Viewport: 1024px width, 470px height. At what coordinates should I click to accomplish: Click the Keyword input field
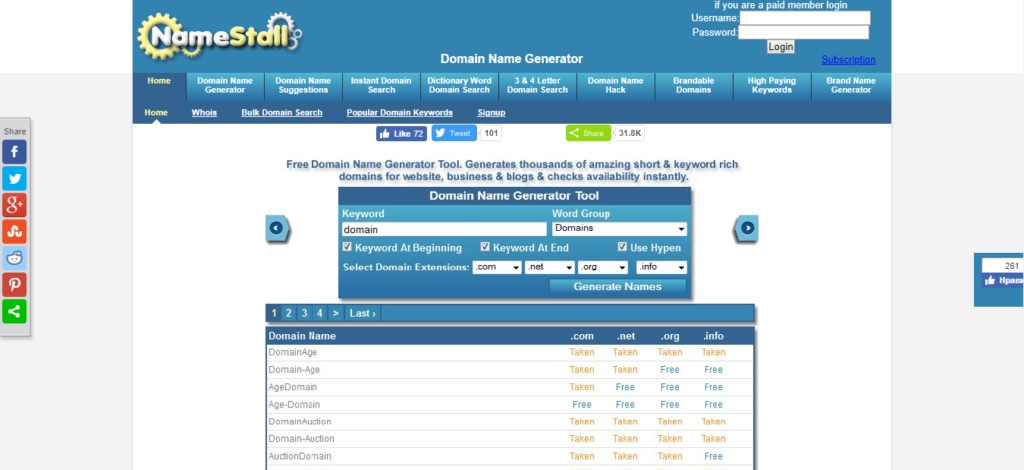pos(444,229)
